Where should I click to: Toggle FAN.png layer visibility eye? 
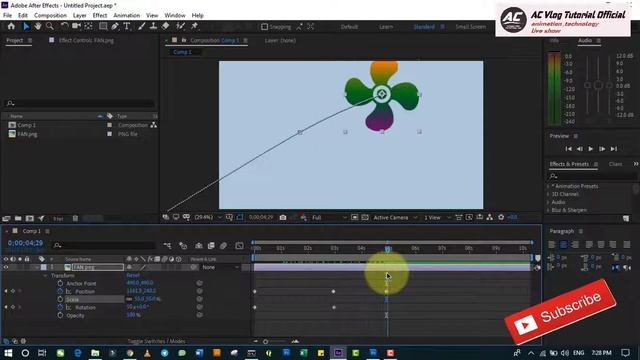(6, 267)
